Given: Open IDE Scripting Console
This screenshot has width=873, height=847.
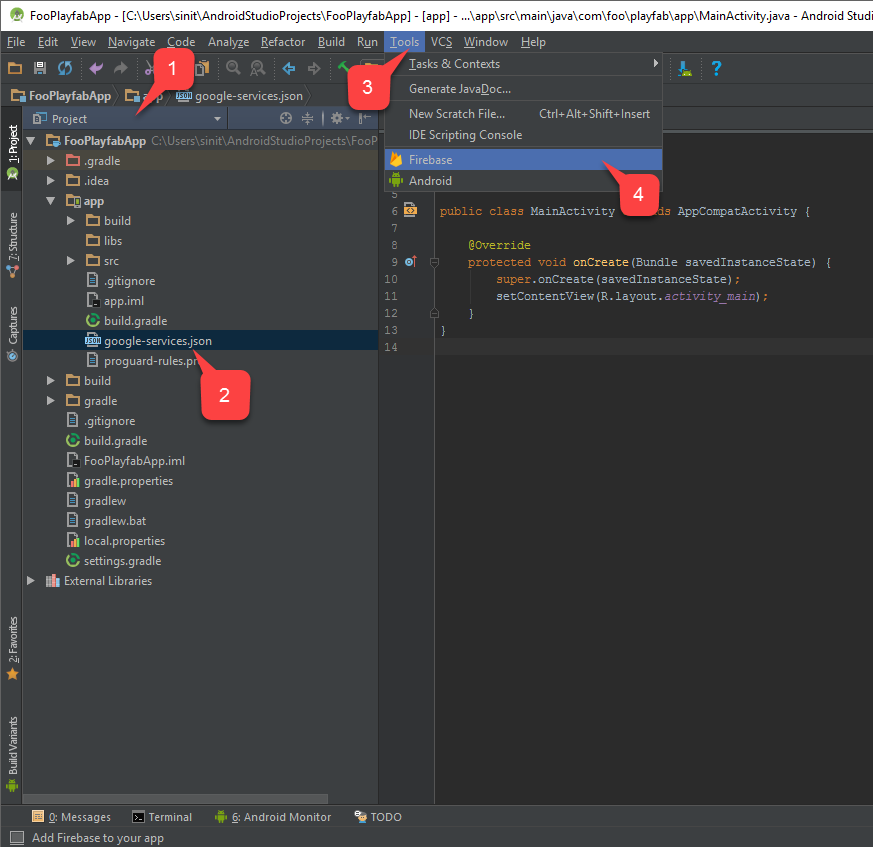Looking at the screenshot, I should pos(523,135).
